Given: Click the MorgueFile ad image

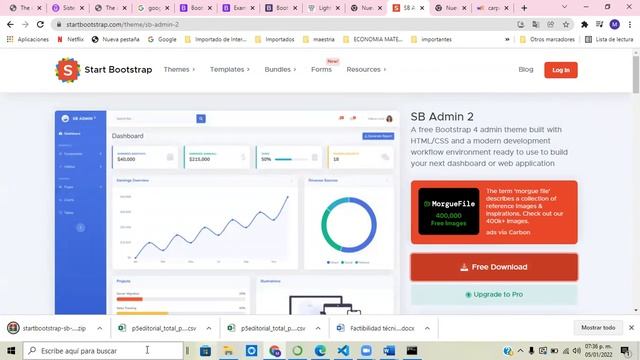Looking at the screenshot, I should coord(449,211).
